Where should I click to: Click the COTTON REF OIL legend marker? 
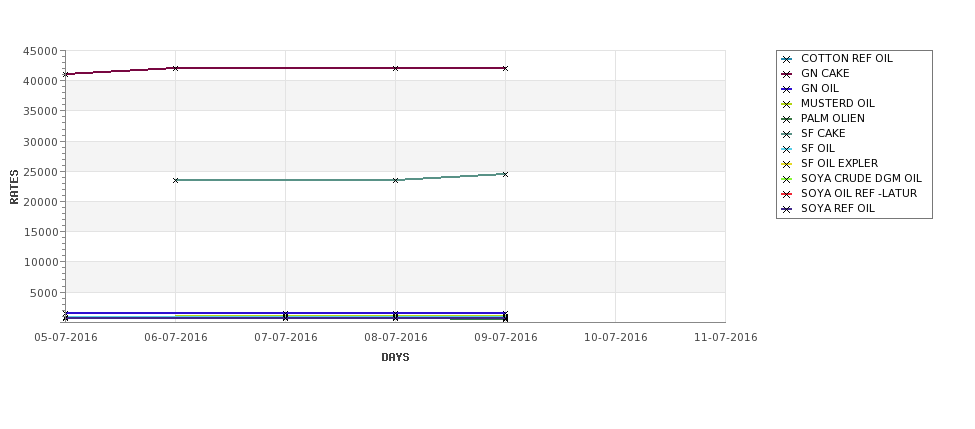click(x=787, y=59)
